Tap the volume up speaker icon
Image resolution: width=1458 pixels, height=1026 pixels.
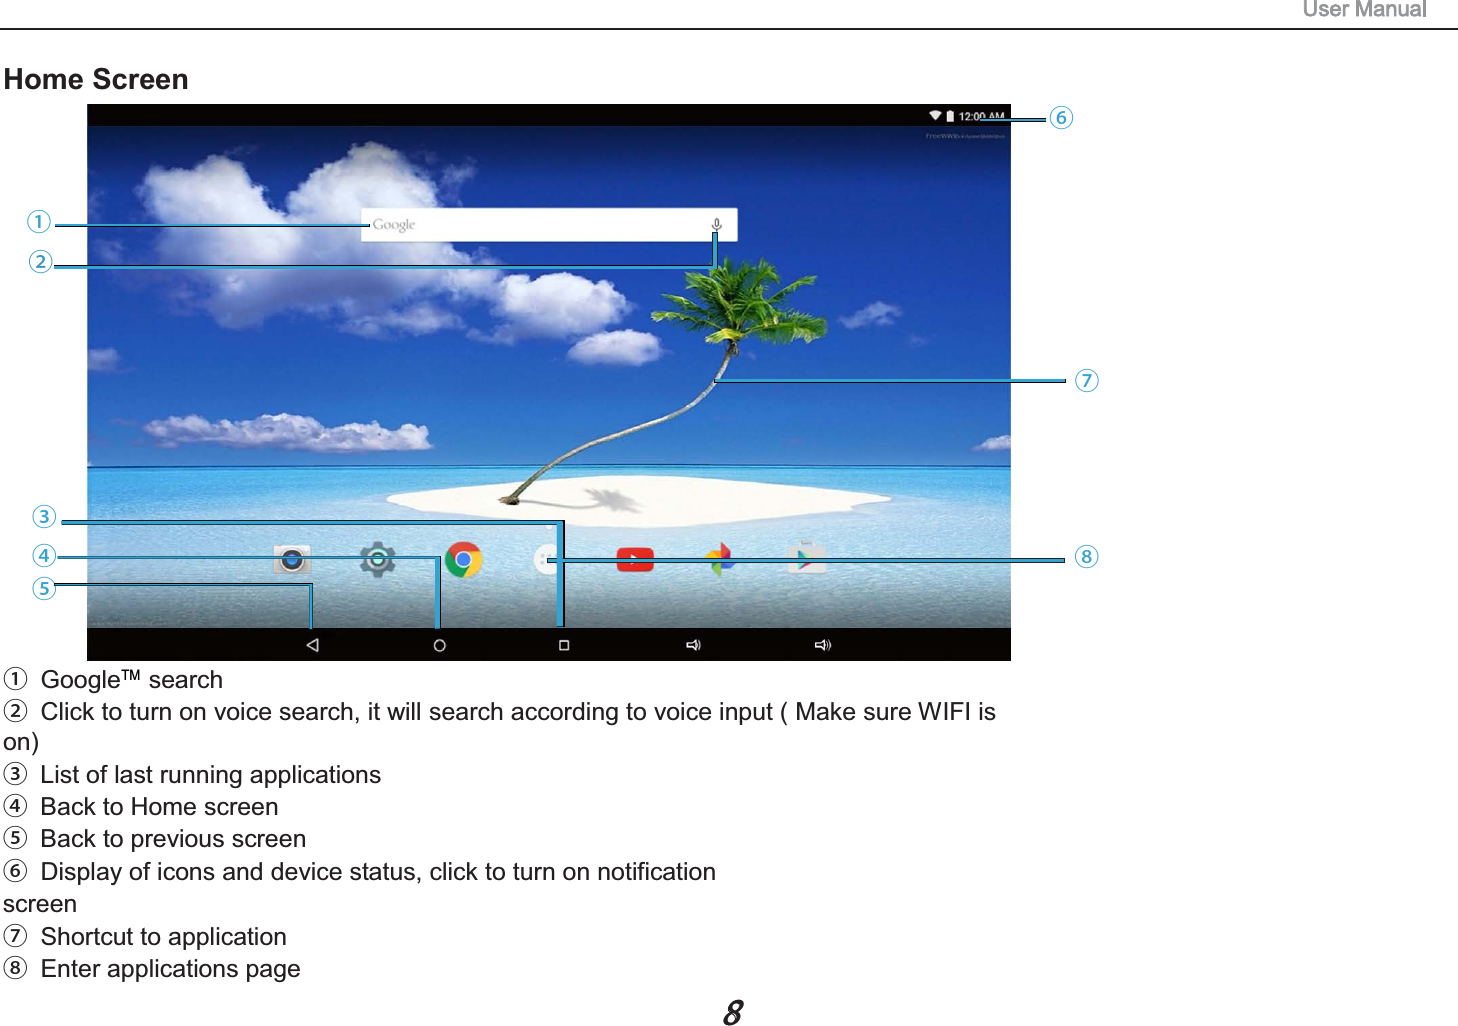click(822, 645)
